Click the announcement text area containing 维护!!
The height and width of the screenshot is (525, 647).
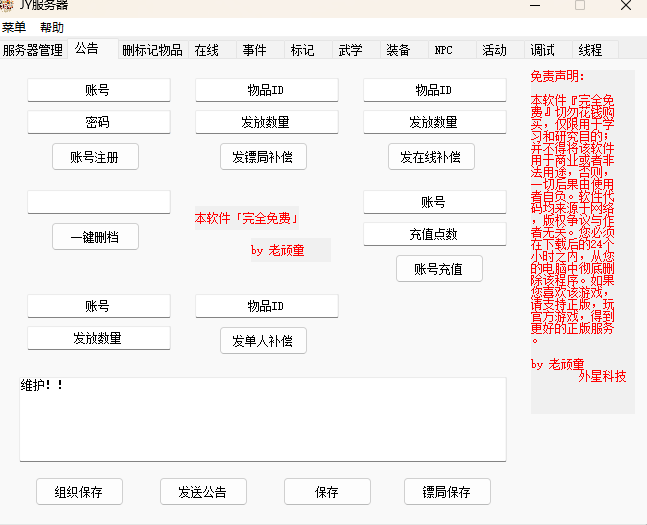[x=262, y=420]
